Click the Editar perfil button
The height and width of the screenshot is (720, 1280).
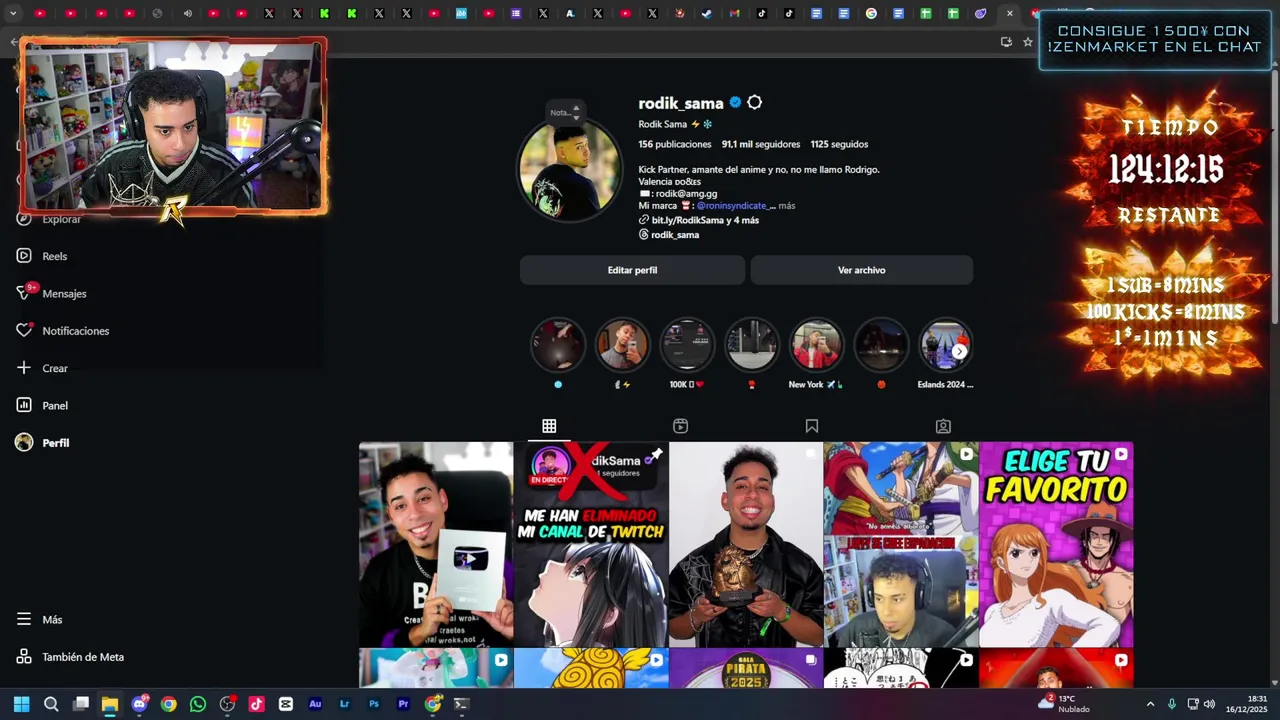pyautogui.click(x=632, y=270)
